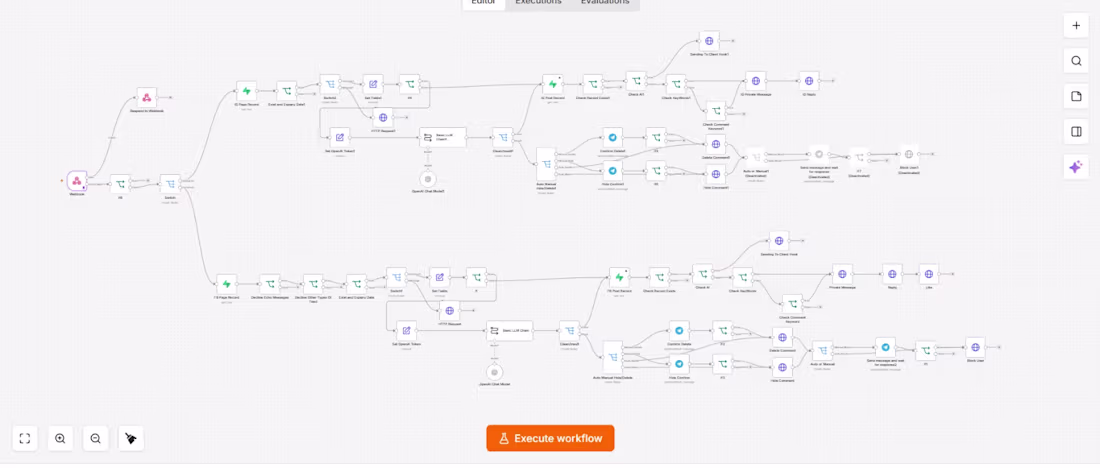Select the Hide Confirm1 Telegram node

pyautogui.click(x=612, y=171)
